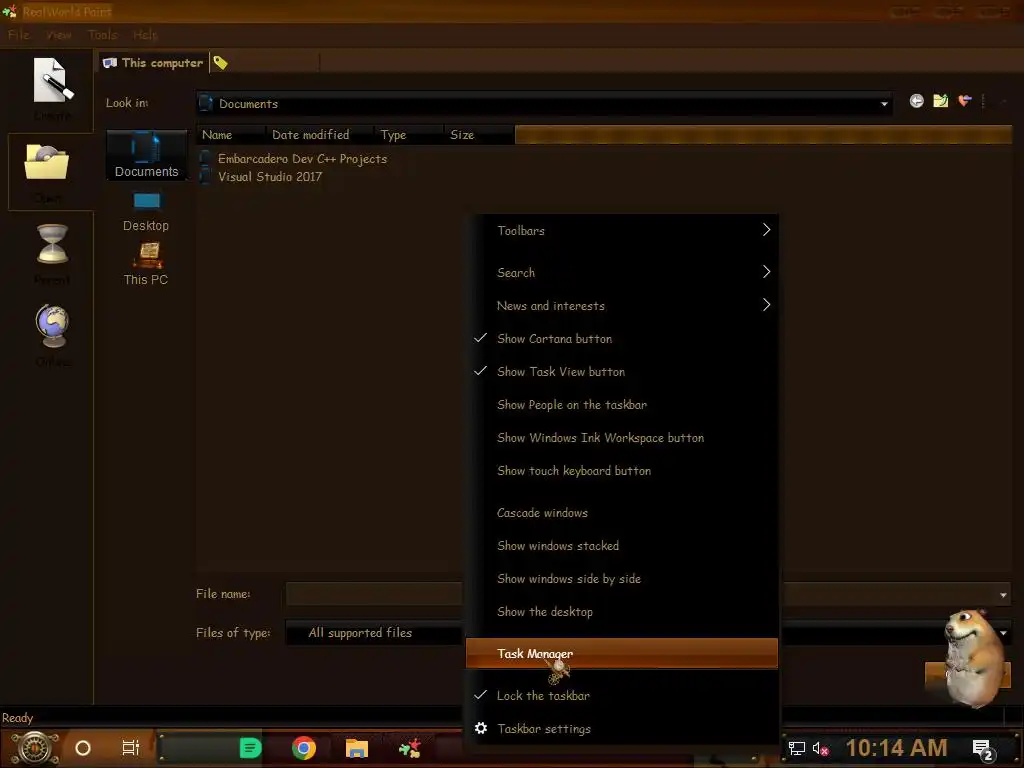Choose the Online globe icon in sidebar

(52, 327)
